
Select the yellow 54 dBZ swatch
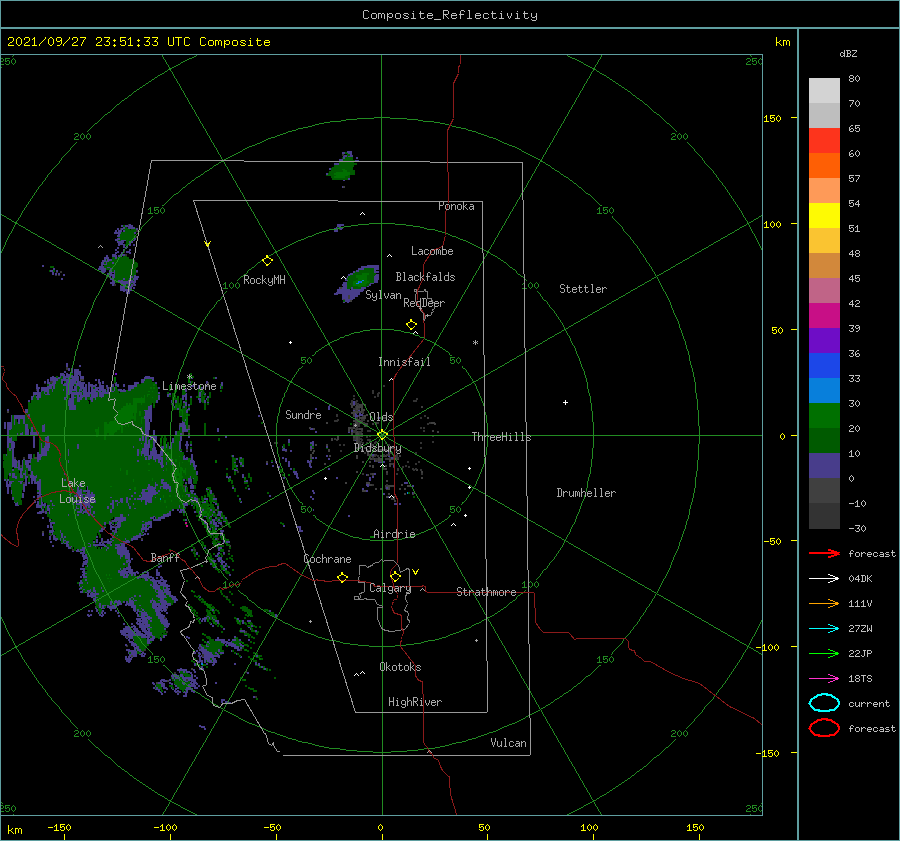[824, 215]
